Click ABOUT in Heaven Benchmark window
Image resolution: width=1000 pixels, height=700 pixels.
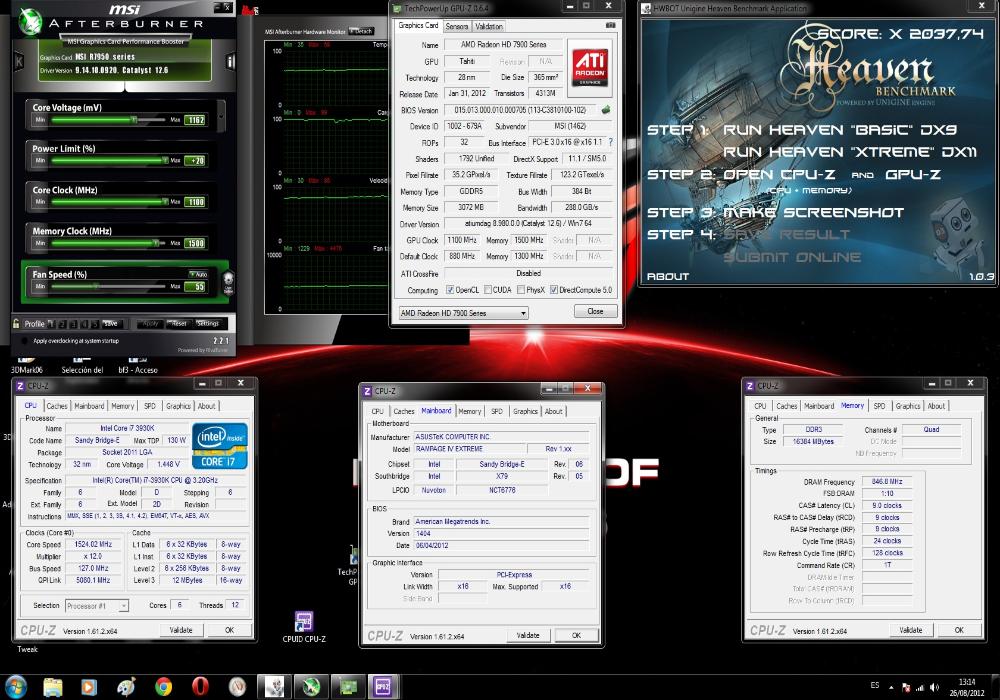[x=668, y=276]
